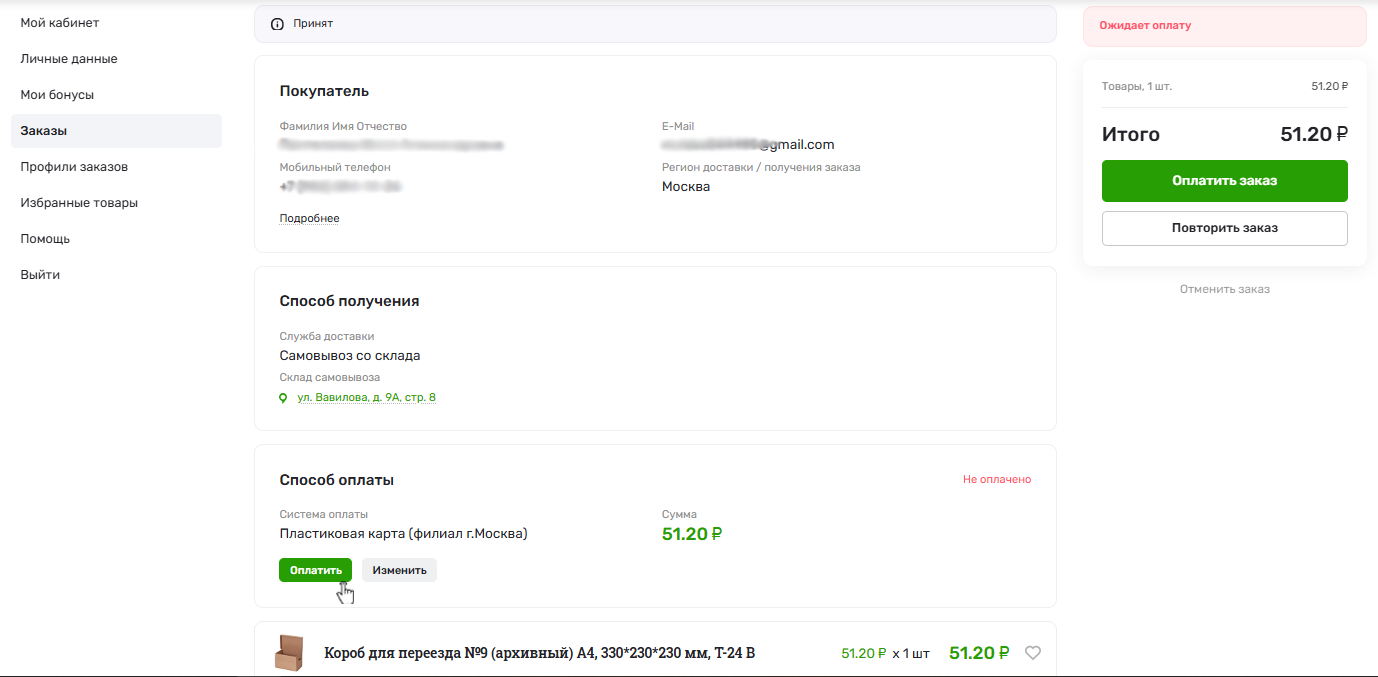Screen dimensions: 1378x677
Task: Click the product thumbnail of the cardboard box
Action: point(289,651)
